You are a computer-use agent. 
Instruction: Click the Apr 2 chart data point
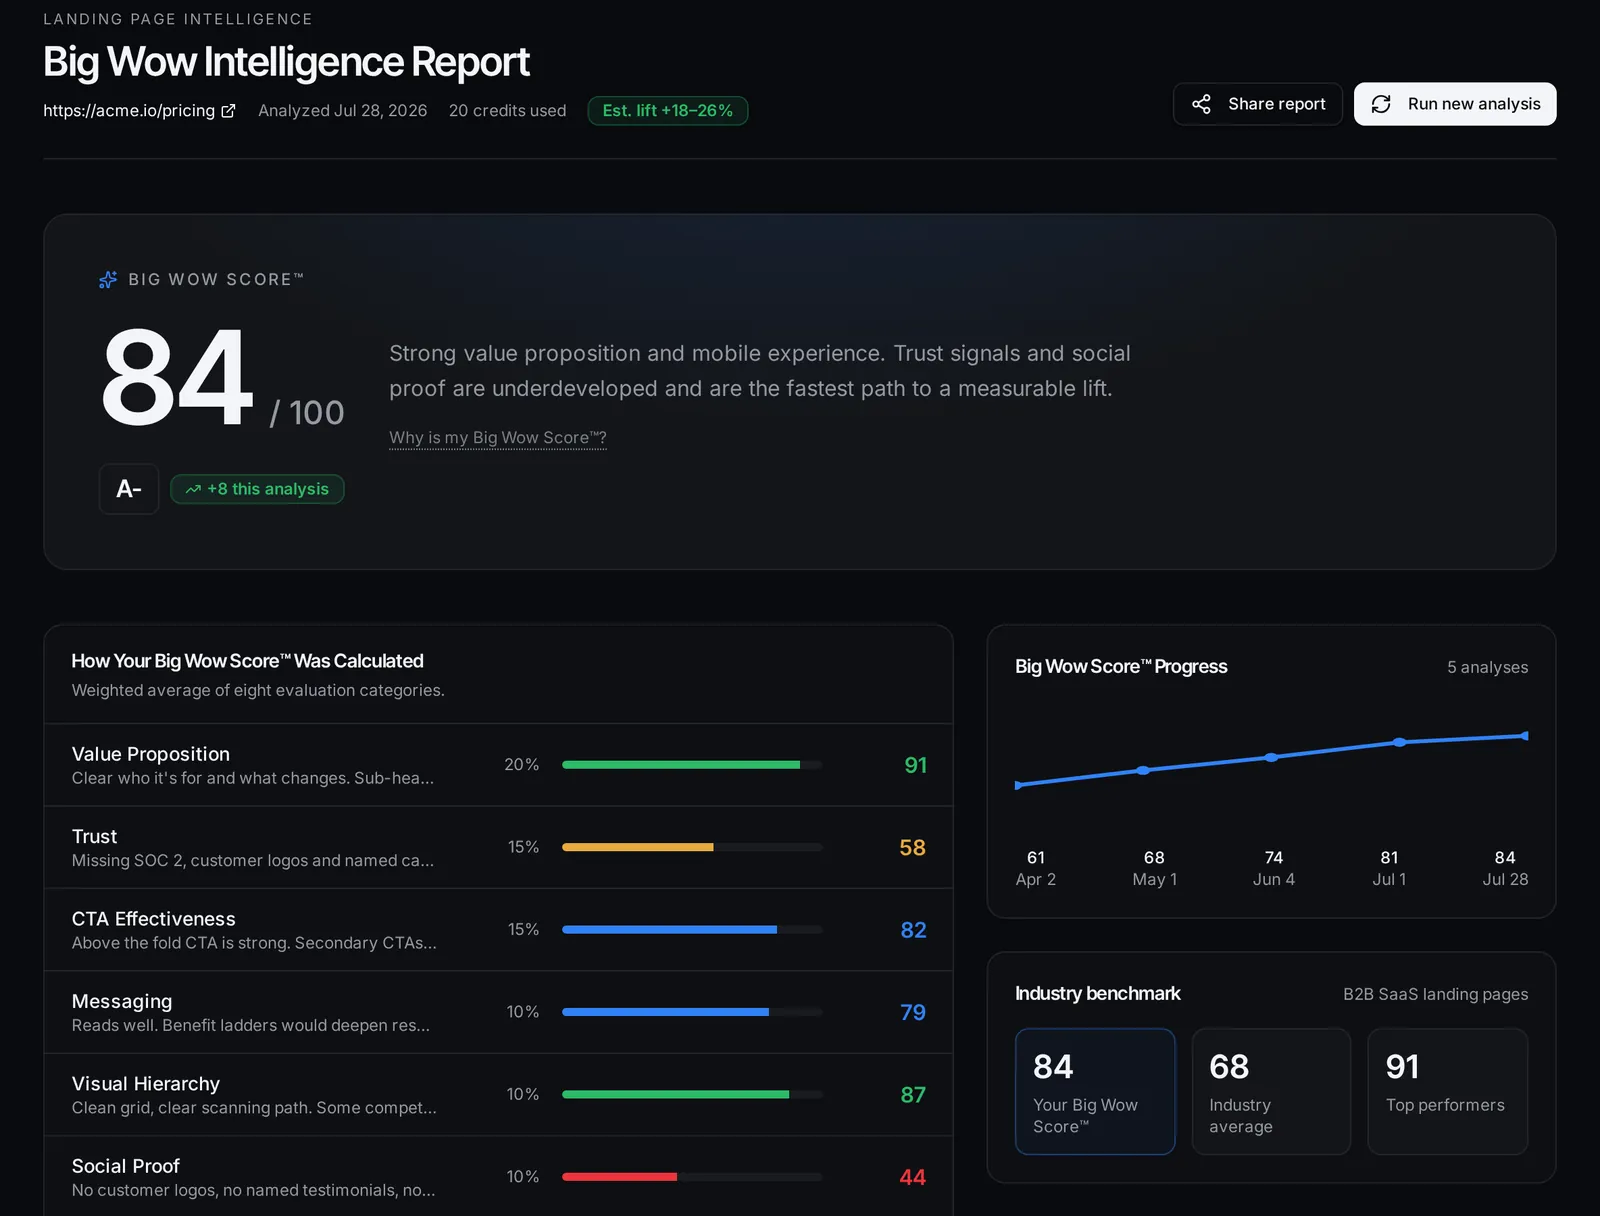pos(1018,785)
